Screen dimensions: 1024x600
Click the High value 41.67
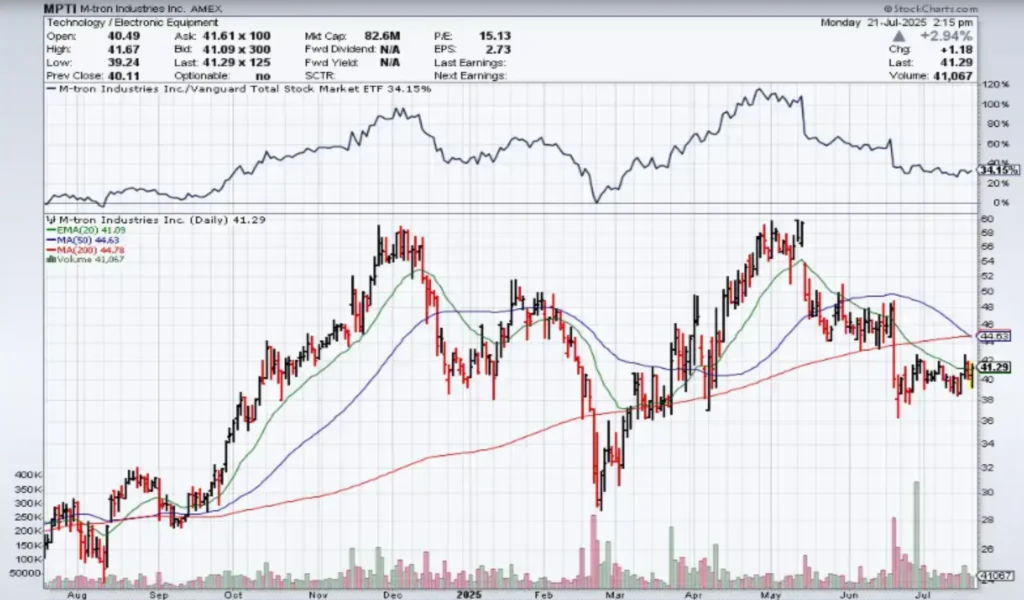point(123,49)
